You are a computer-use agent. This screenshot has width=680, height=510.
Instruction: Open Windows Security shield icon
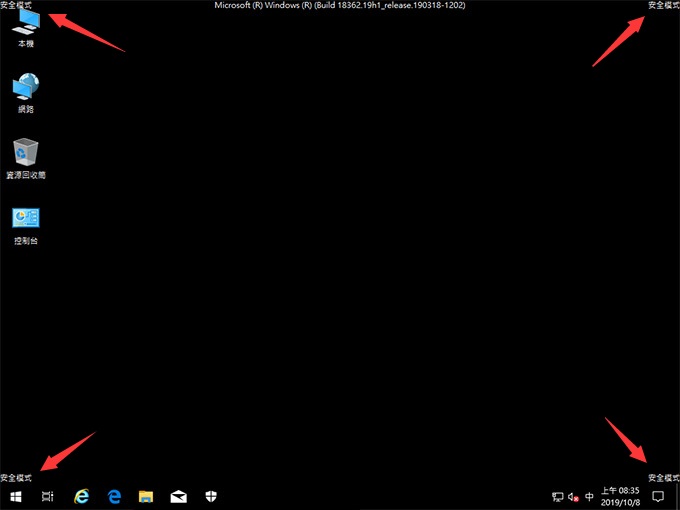coord(210,496)
